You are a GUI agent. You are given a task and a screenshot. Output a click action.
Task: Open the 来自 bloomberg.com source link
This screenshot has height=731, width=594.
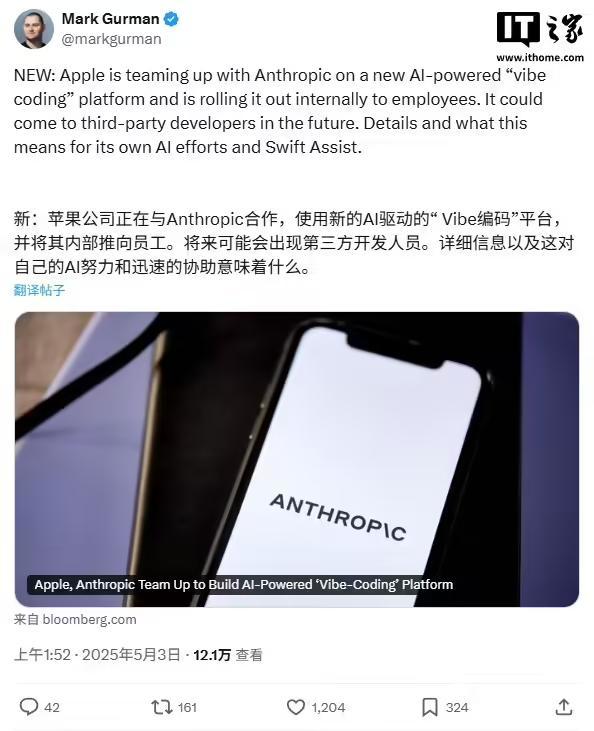[x=75, y=620]
